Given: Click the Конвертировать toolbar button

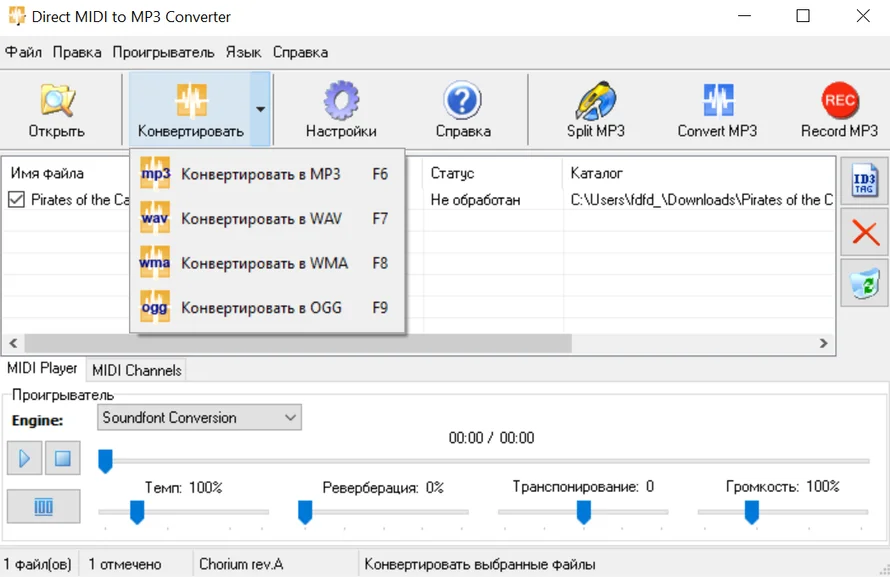Looking at the screenshot, I should [x=191, y=109].
